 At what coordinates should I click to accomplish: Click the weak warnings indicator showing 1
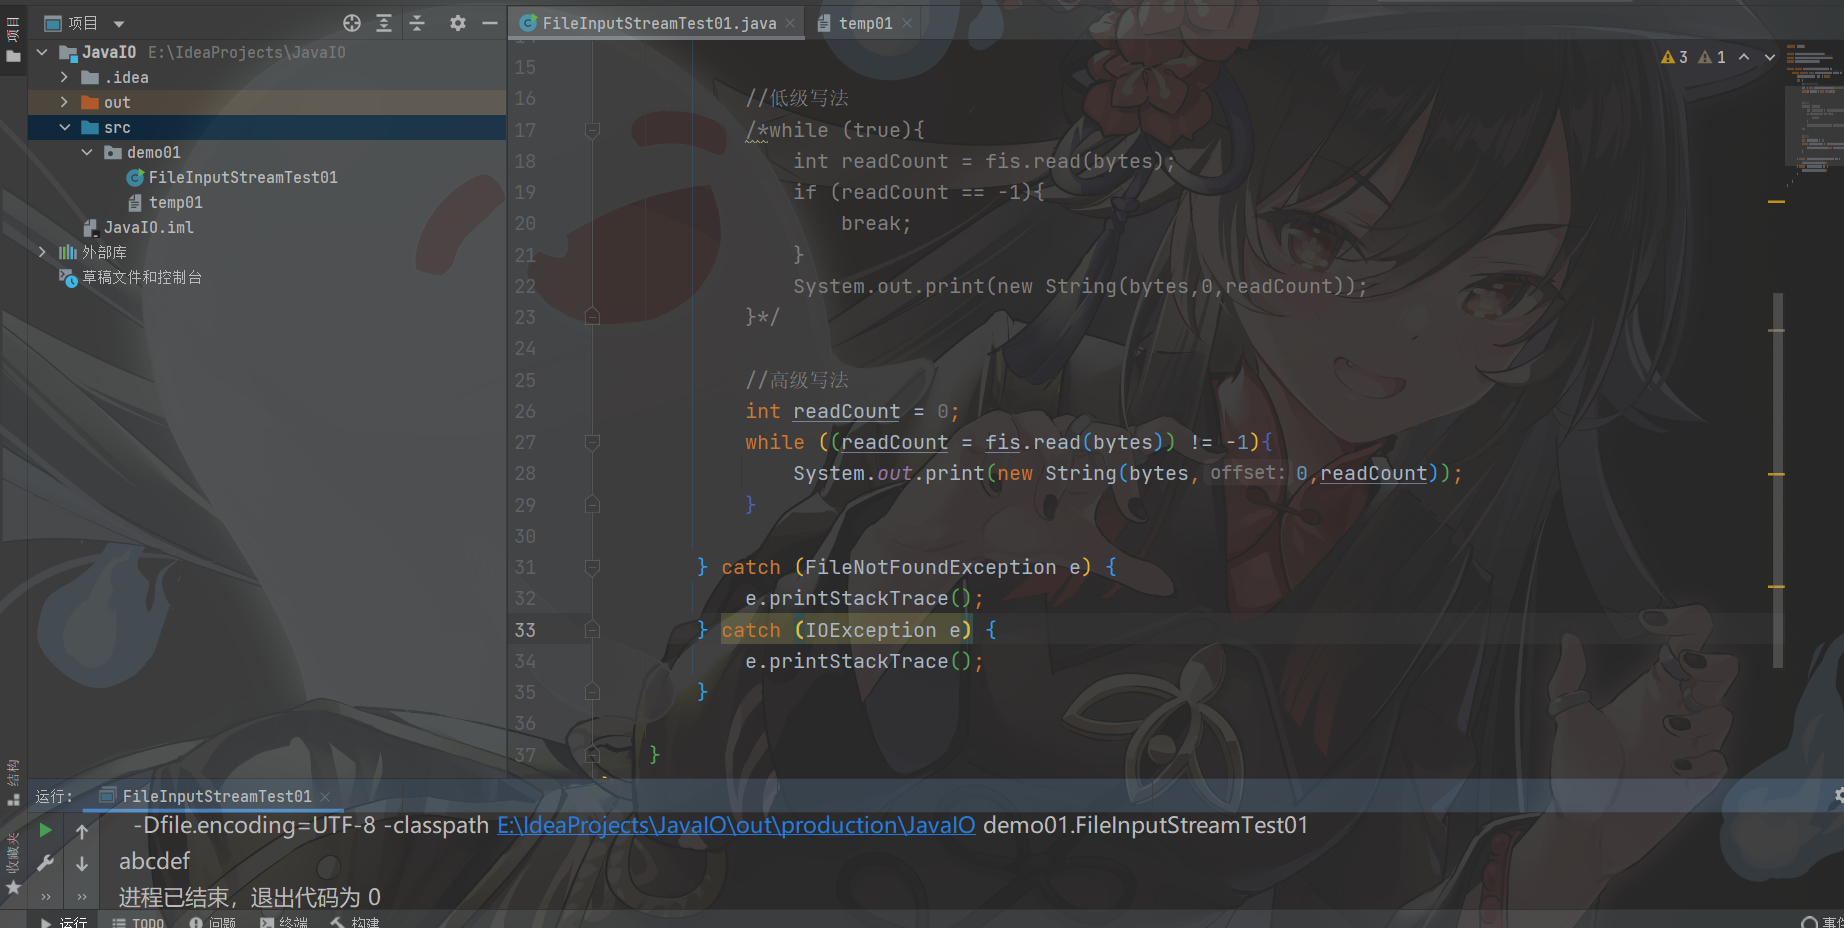[x=1712, y=57]
